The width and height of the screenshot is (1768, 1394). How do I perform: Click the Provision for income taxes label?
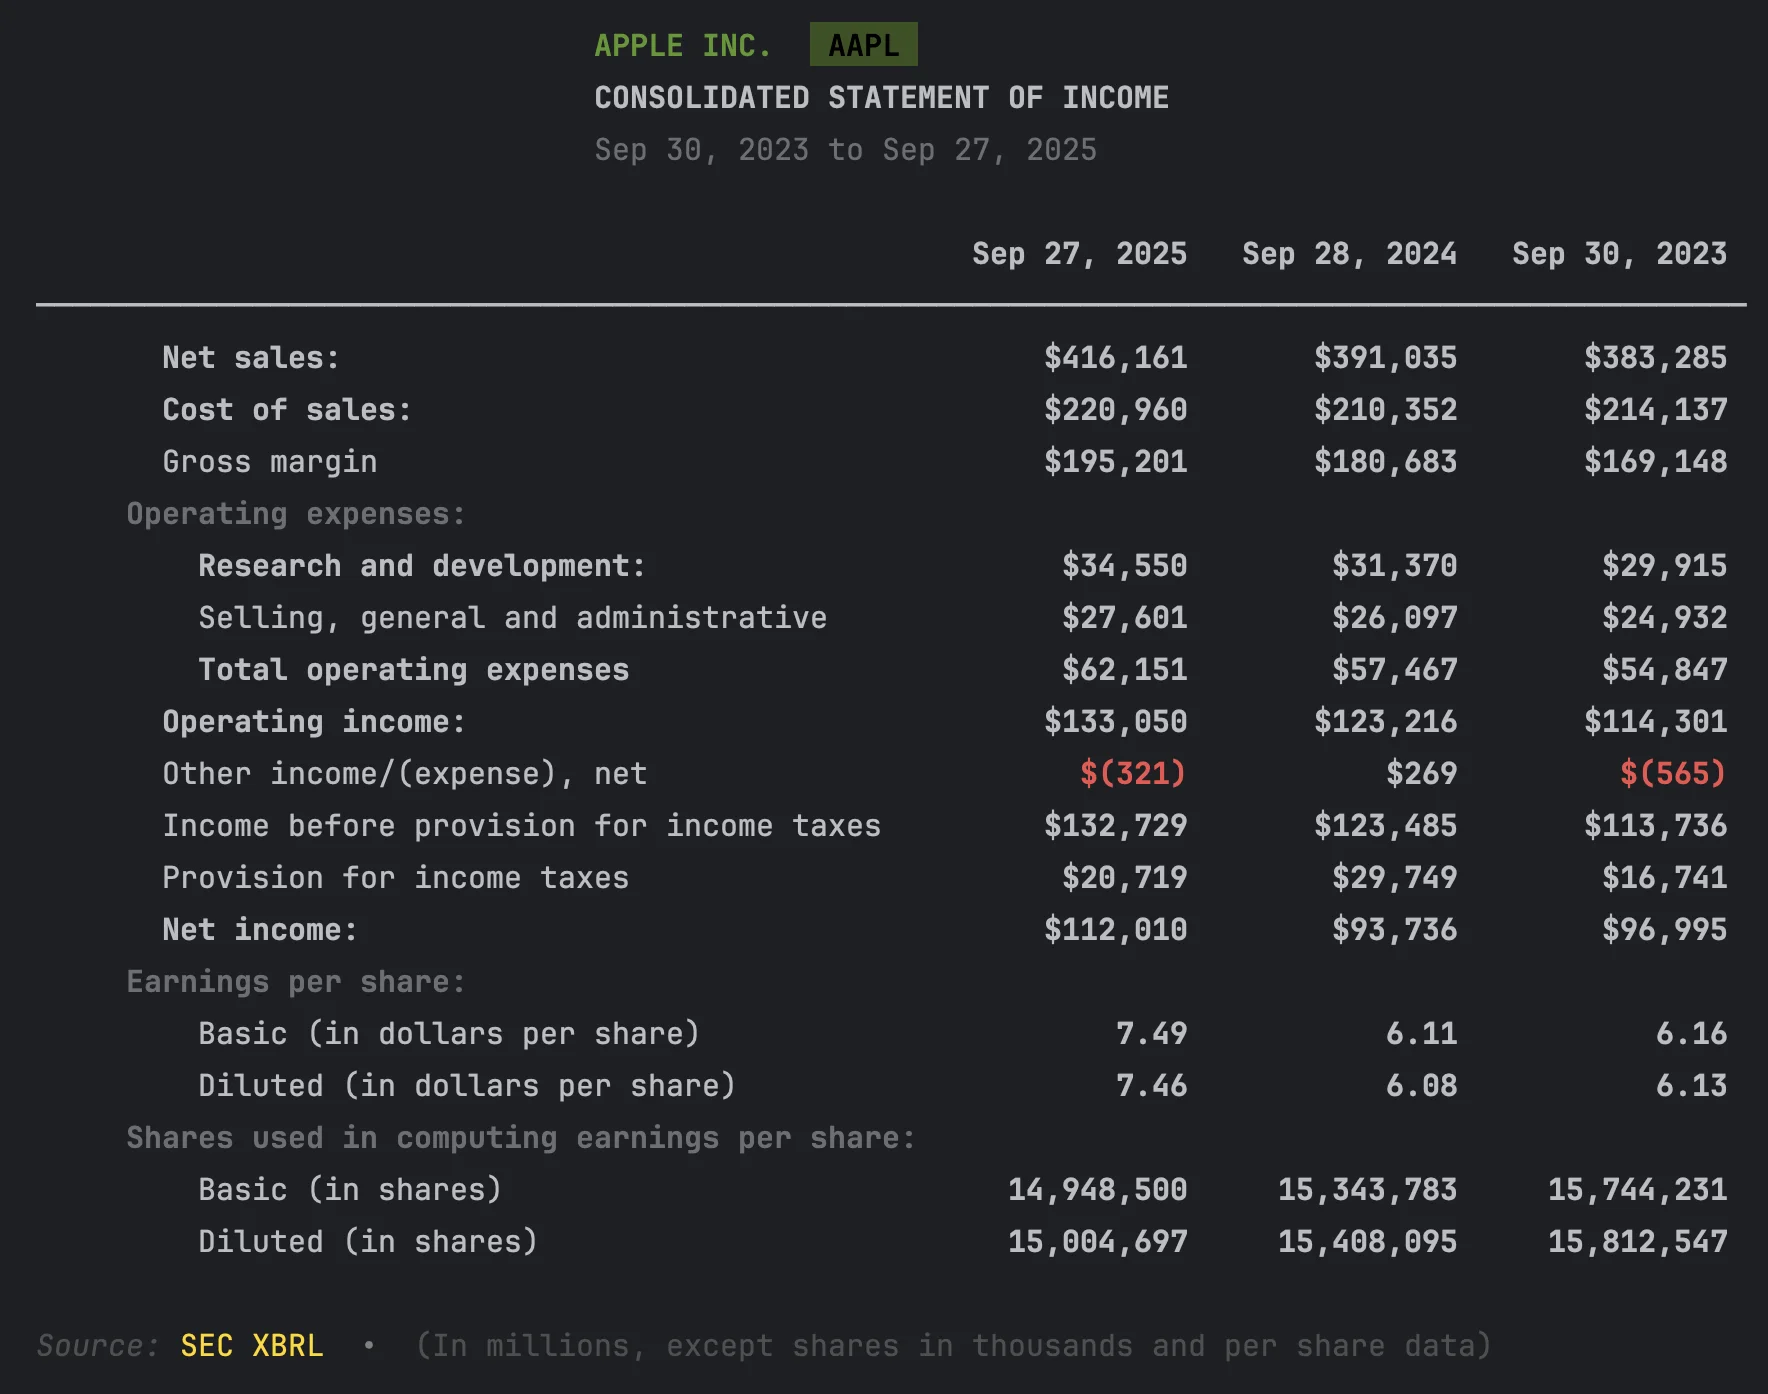pos(396,878)
